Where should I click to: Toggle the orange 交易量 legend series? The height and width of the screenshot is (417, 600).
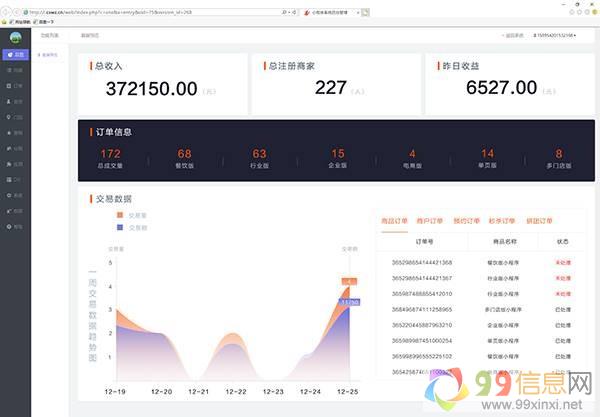[x=133, y=215]
